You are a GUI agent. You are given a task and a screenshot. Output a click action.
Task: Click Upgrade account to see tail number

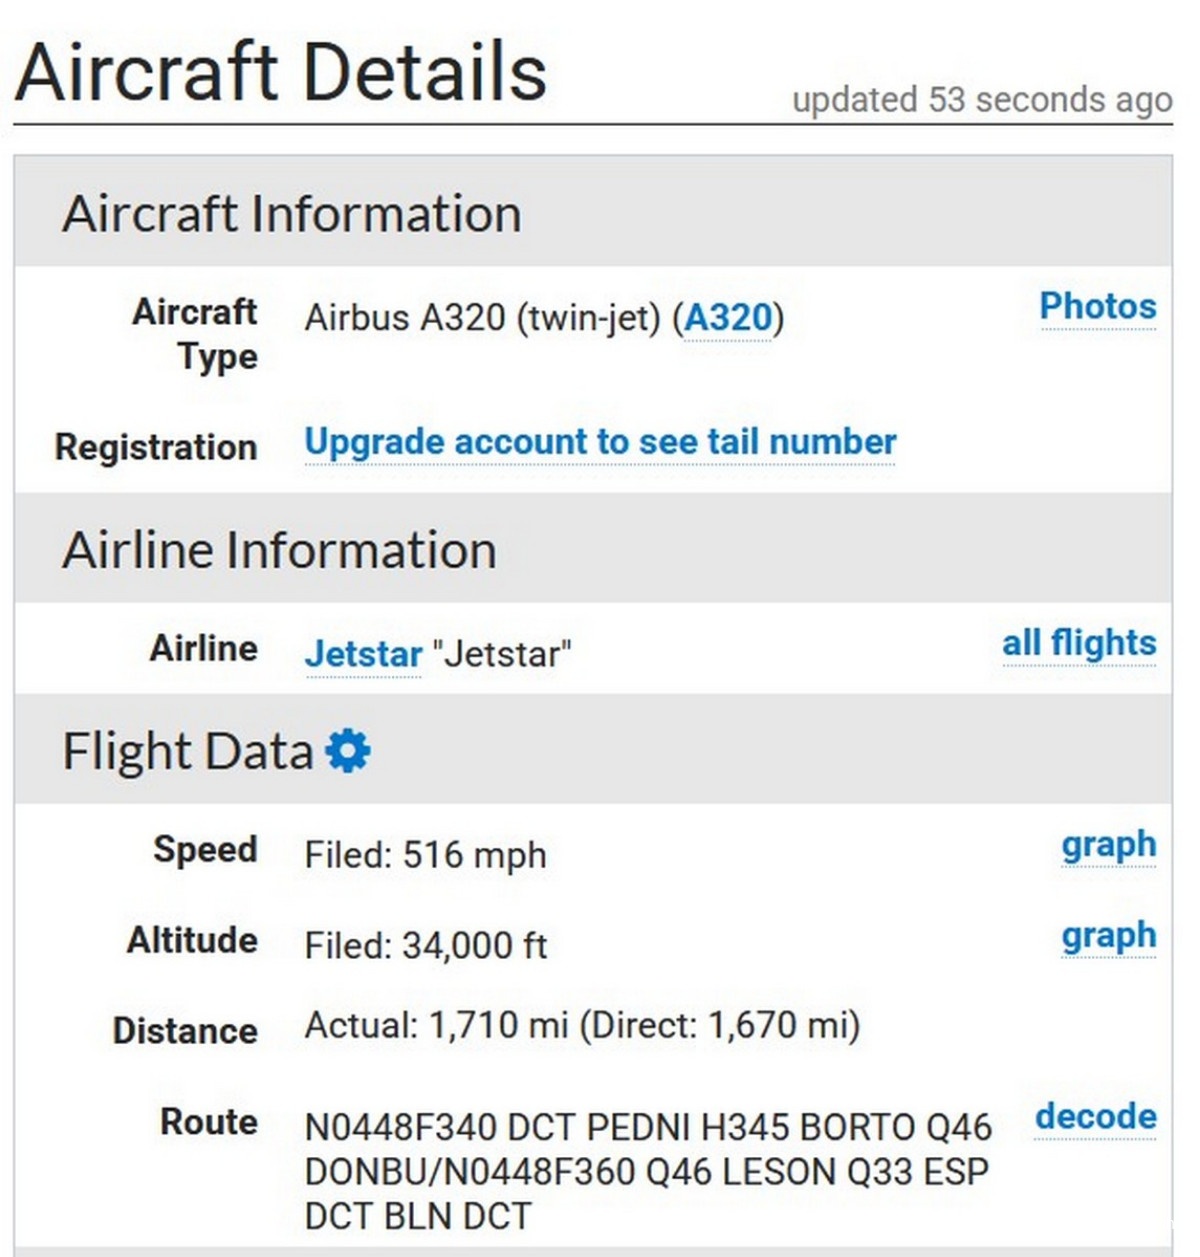[600, 442]
